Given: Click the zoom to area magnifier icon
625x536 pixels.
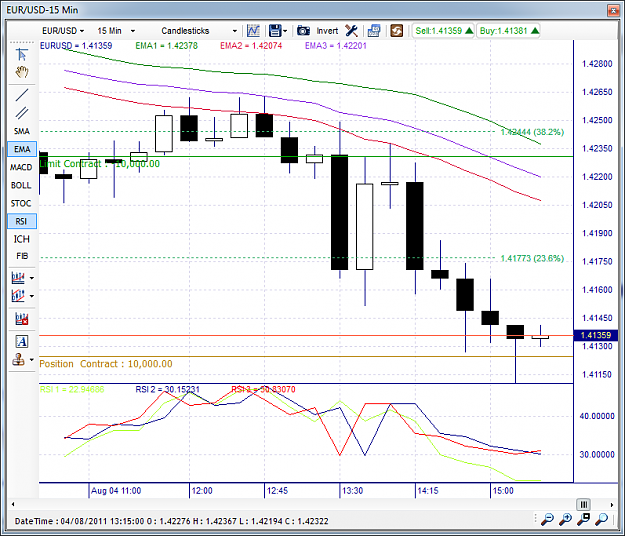Looking at the screenshot, I should [x=584, y=518].
